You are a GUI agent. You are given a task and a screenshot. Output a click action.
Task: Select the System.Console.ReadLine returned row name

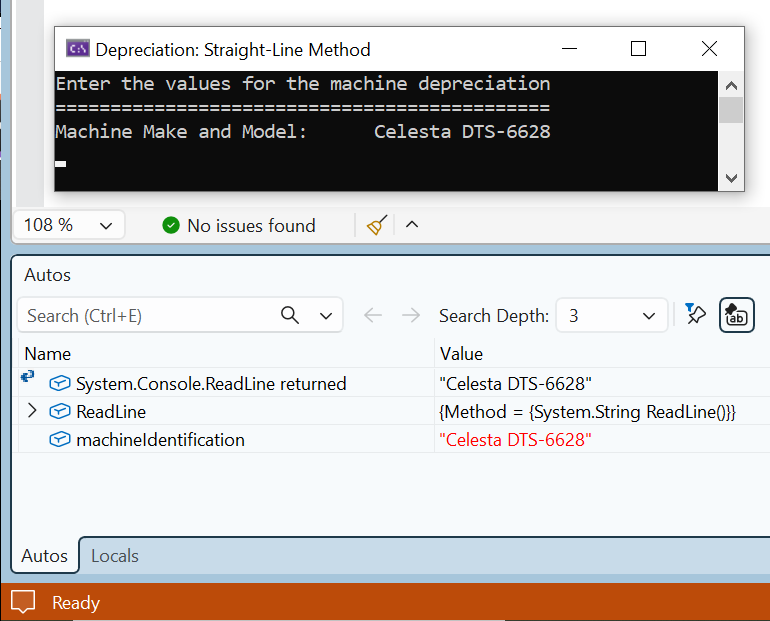211,383
